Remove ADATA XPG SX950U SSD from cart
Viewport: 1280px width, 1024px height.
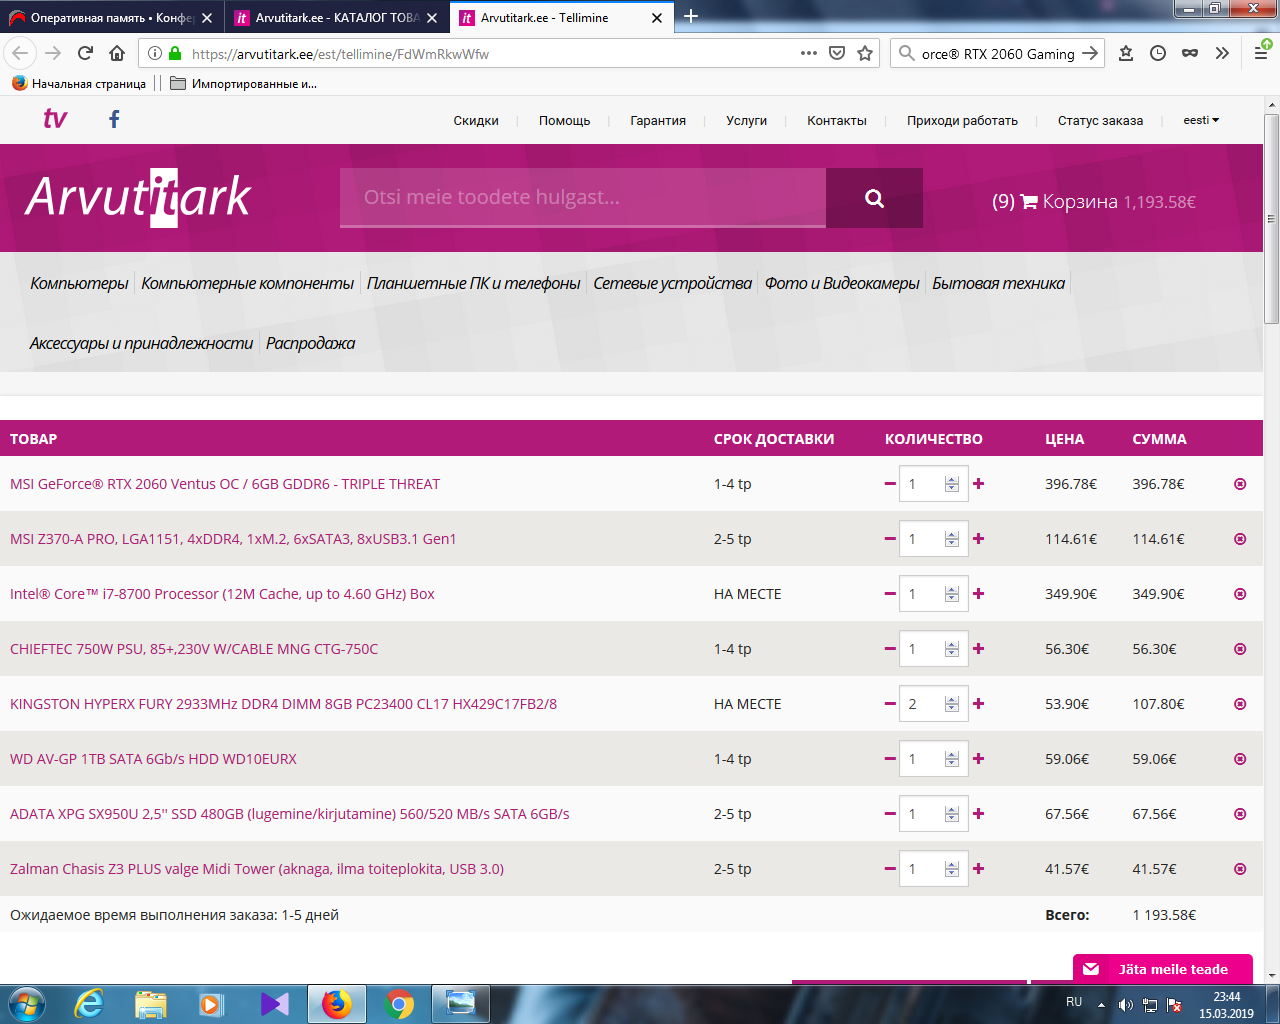[x=1240, y=814]
